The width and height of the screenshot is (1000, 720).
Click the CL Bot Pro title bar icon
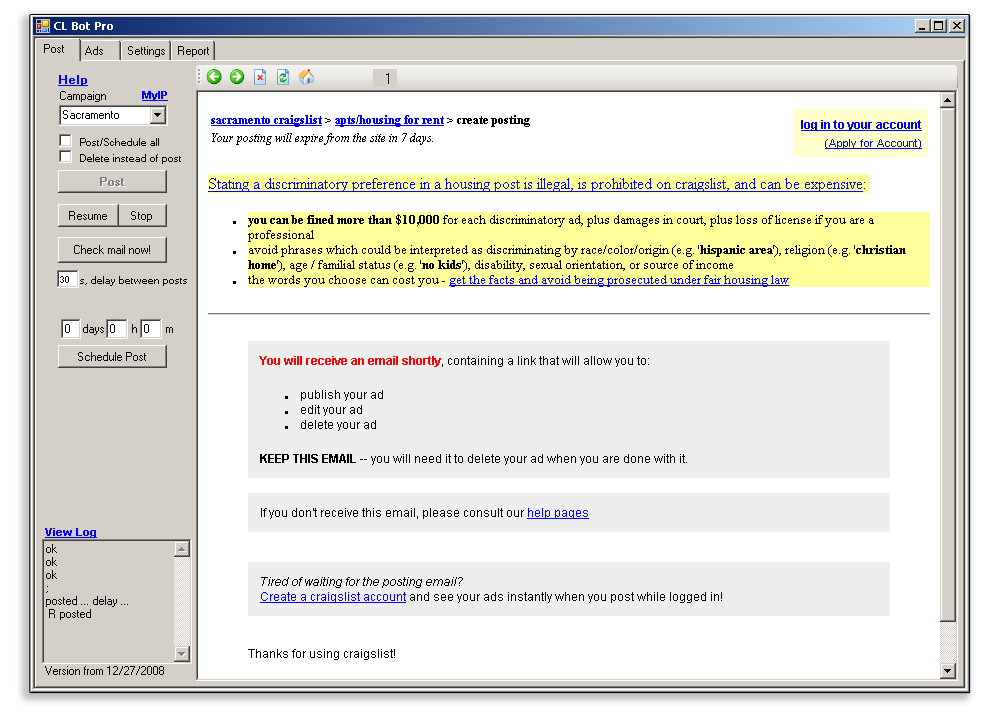[x=43, y=26]
